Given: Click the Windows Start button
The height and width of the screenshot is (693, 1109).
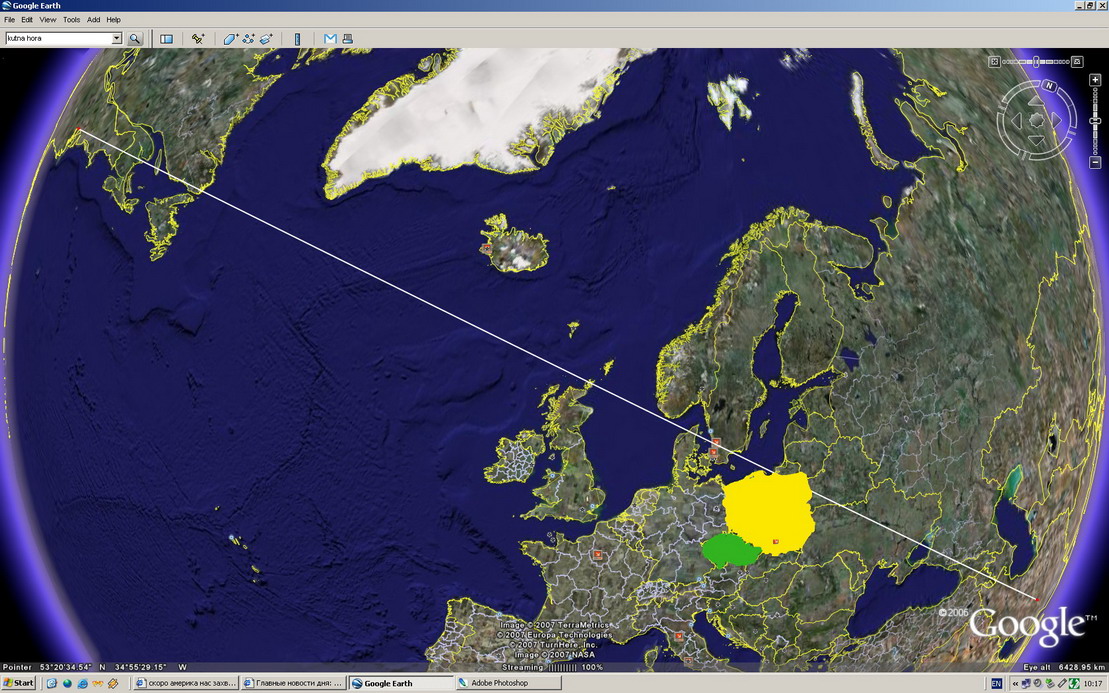Looking at the screenshot, I should coord(19,683).
